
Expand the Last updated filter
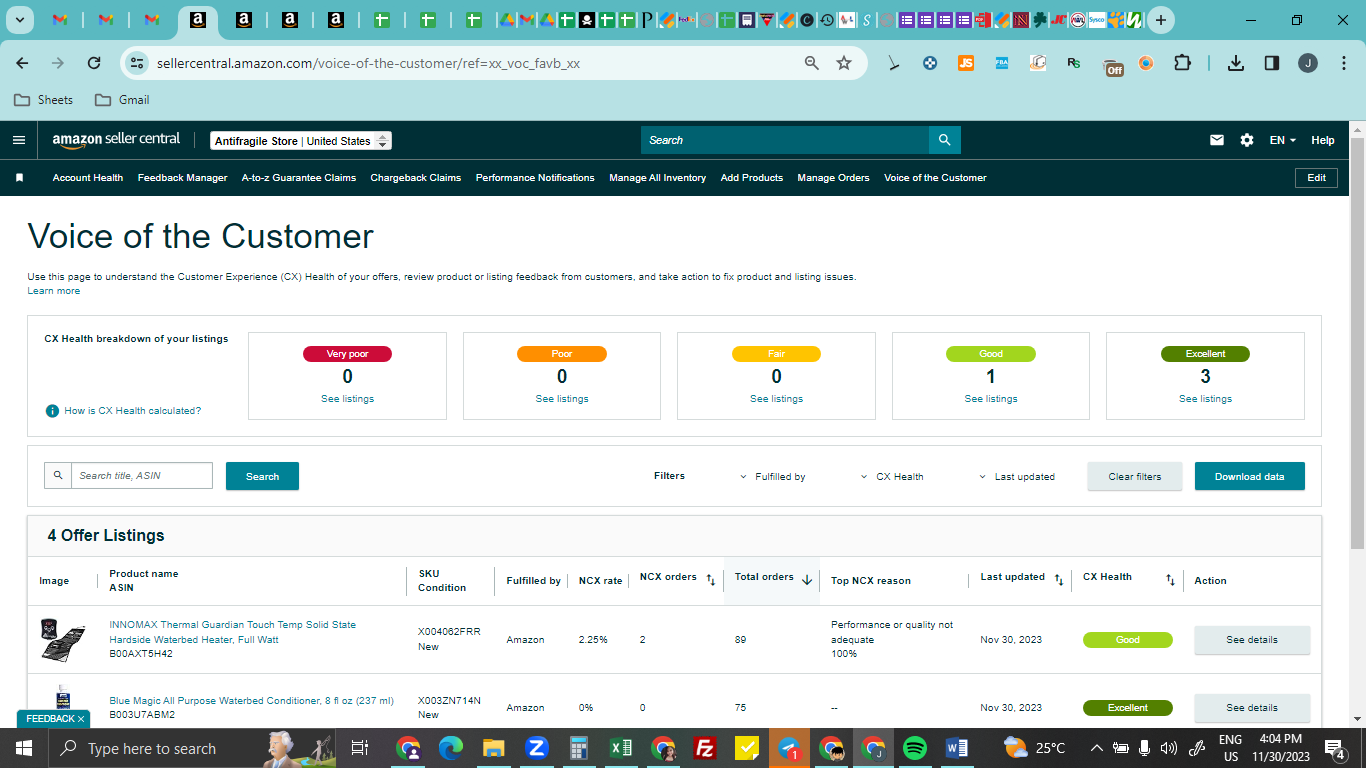tap(1017, 477)
